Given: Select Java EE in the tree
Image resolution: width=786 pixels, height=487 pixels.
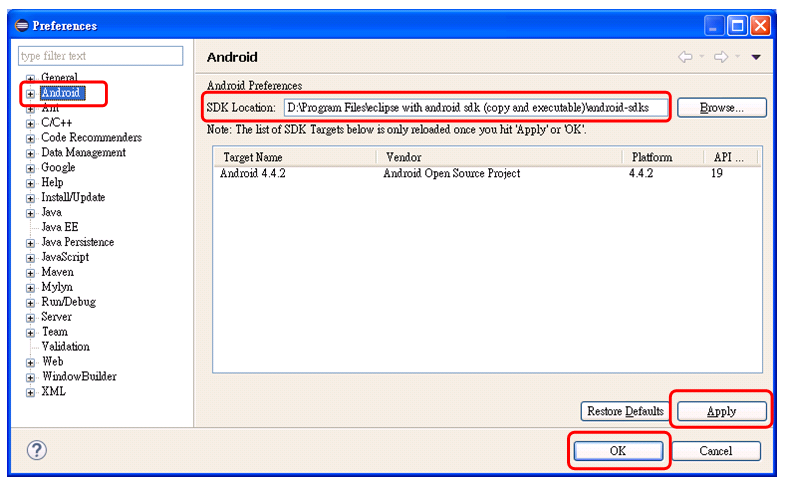Looking at the screenshot, I should 60,227.
